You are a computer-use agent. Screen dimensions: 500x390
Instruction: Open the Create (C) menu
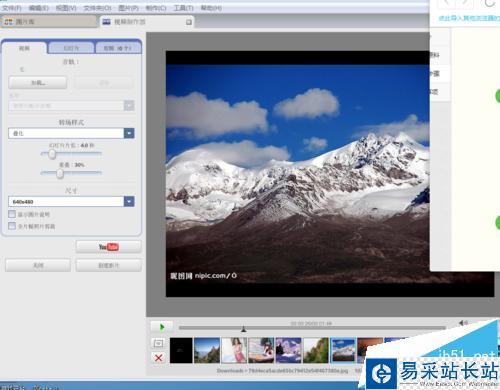tap(156, 7)
